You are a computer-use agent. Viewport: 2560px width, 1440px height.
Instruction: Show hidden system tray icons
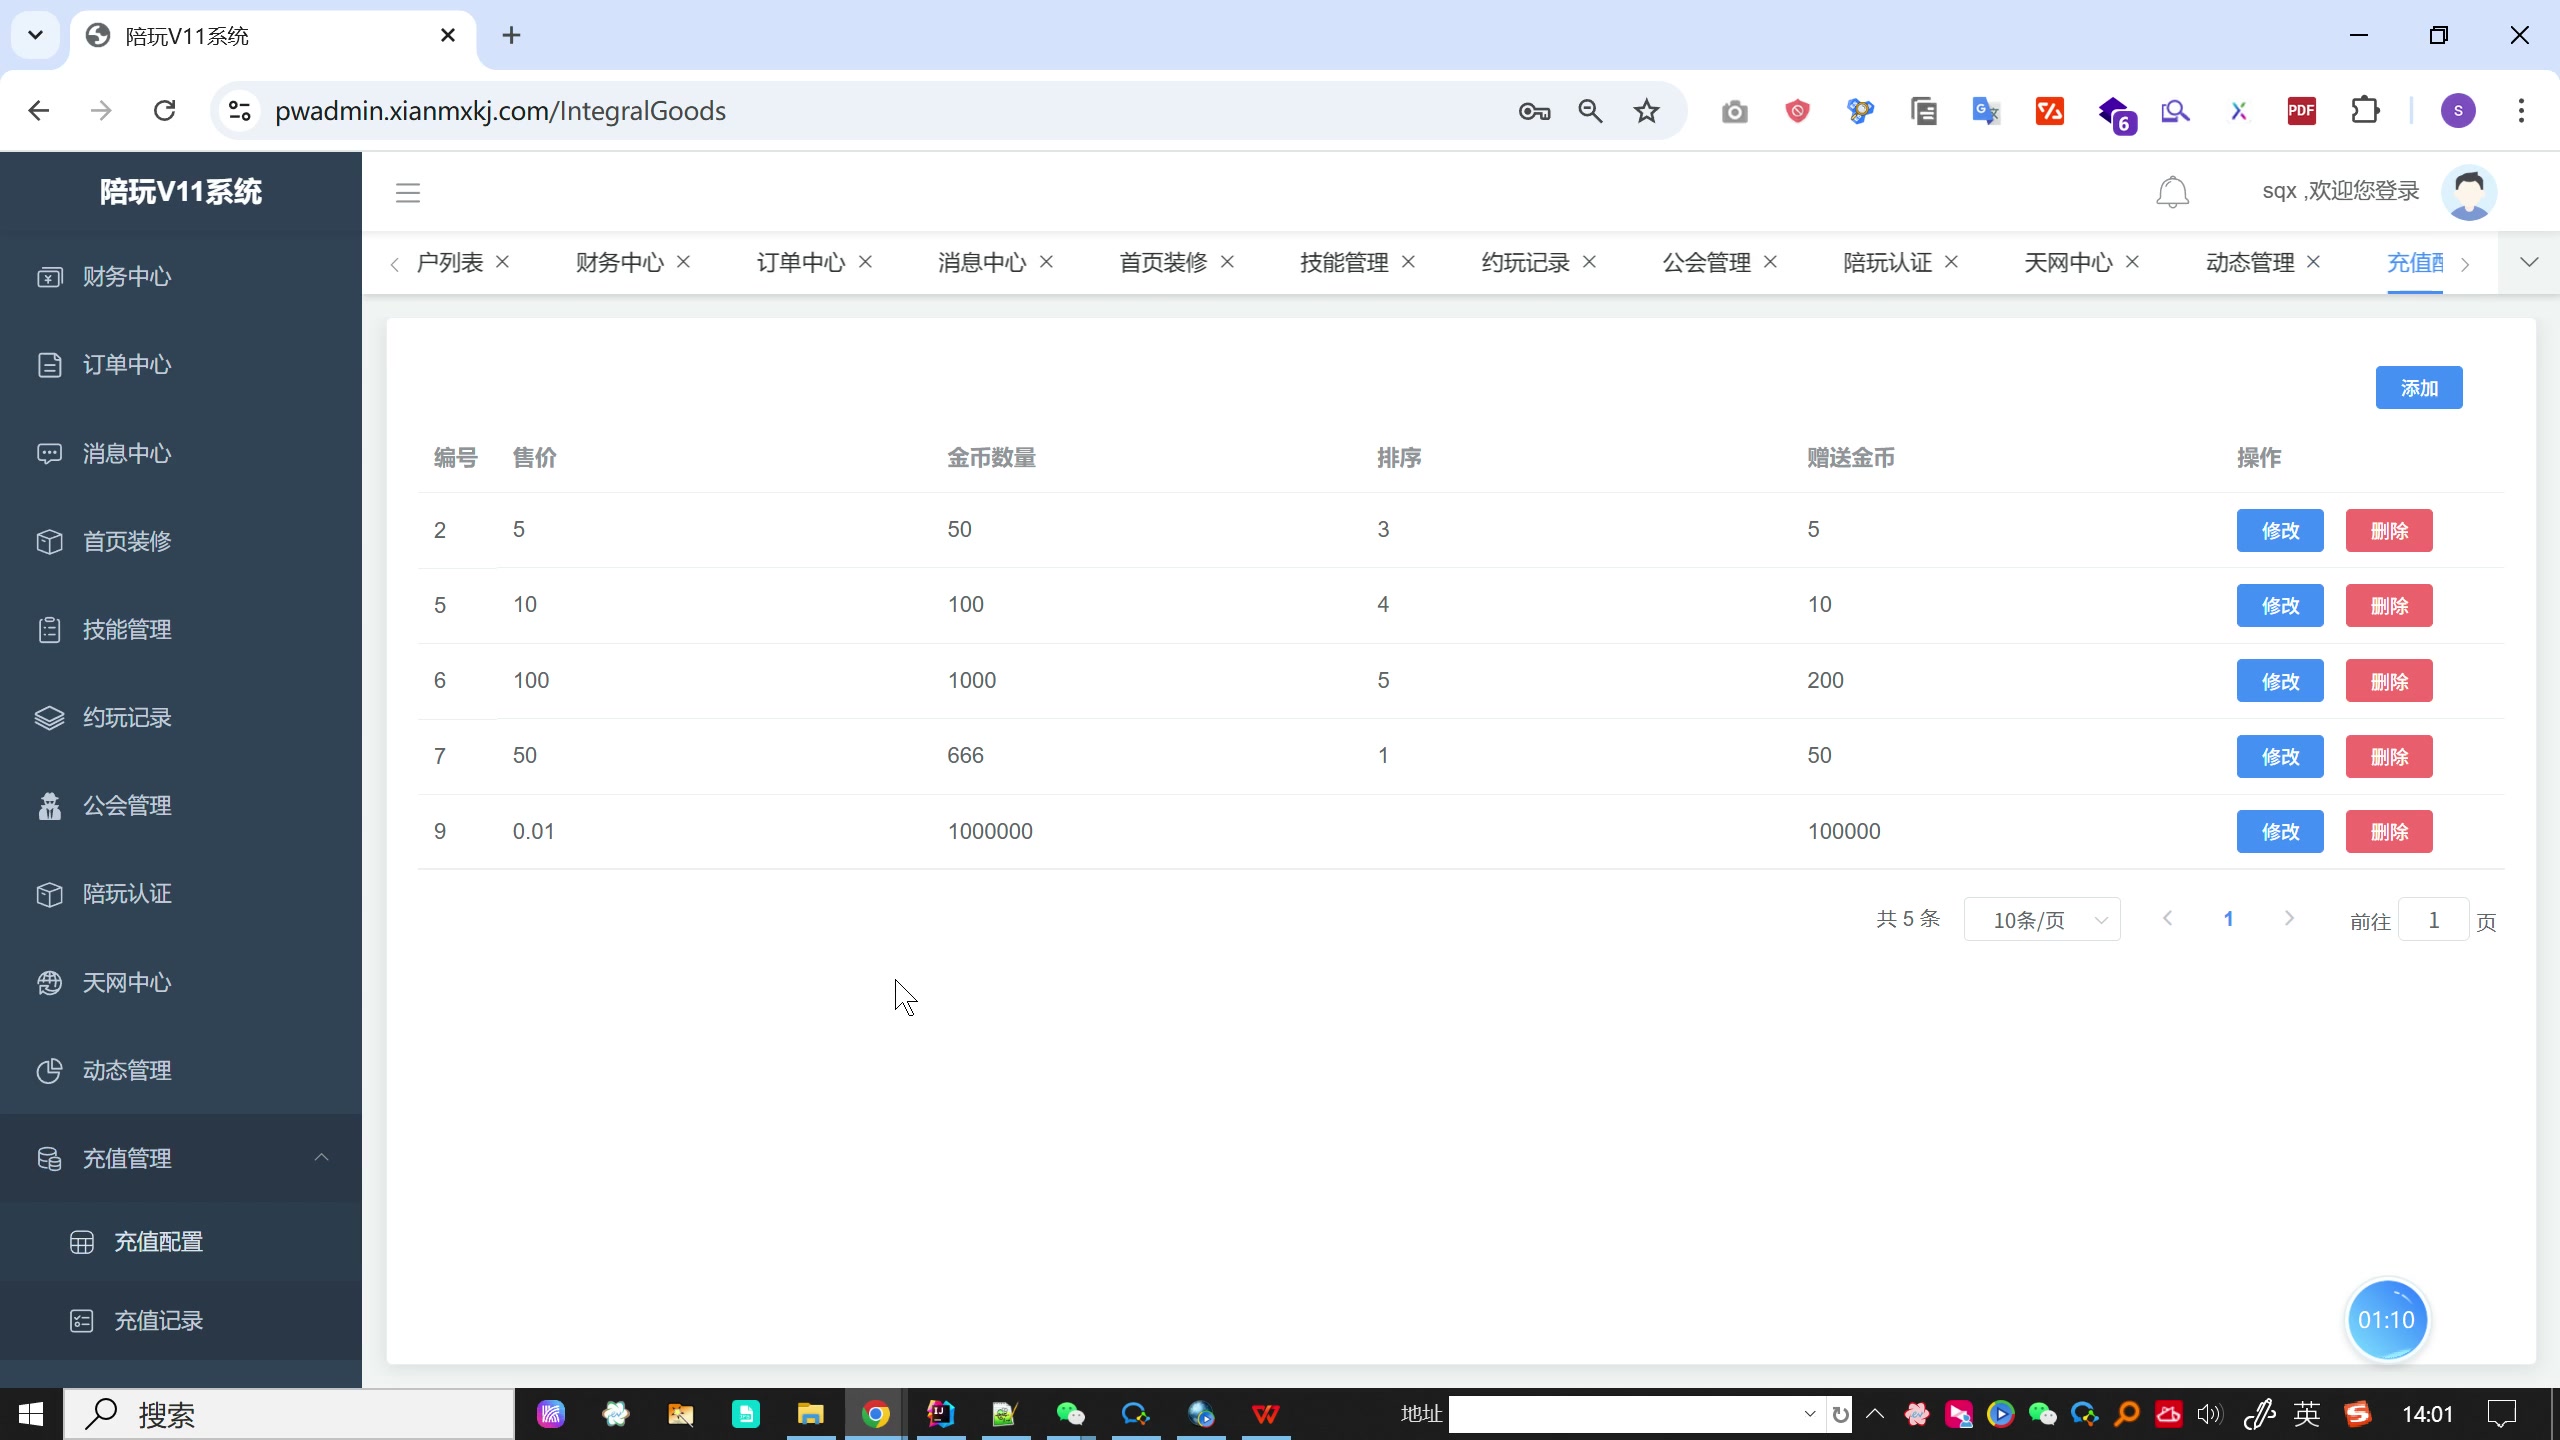click(x=1875, y=1414)
